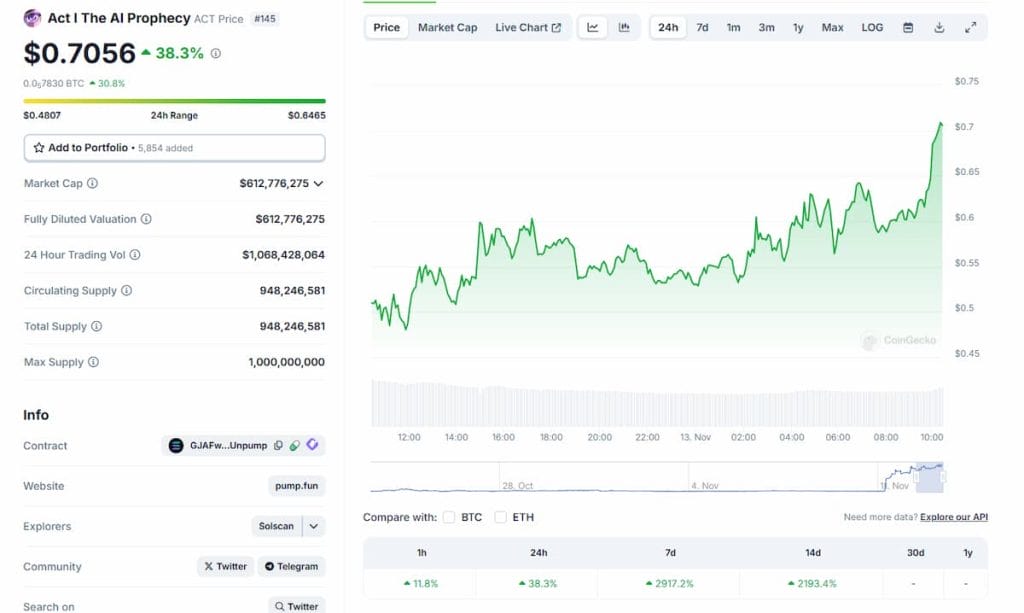
Task: Click the 24 Hour Trading Vol value $1,068,428,064
Action: 283,255
